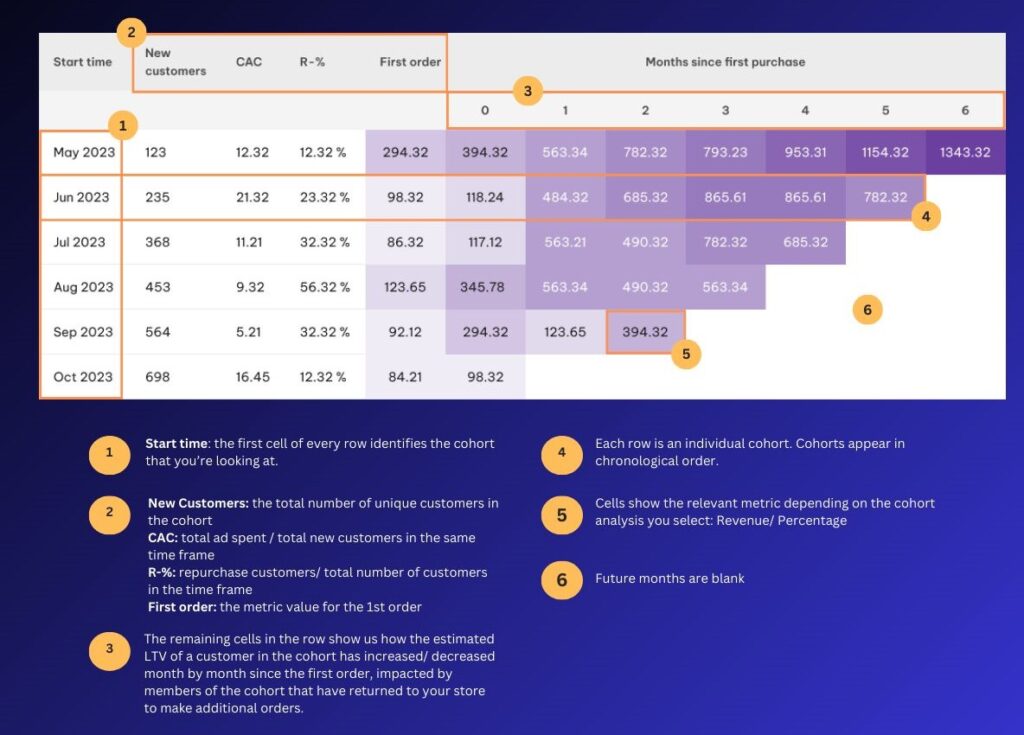
Task: Click the 345.78 cell in the Aug row
Action: pyautogui.click(x=484, y=287)
